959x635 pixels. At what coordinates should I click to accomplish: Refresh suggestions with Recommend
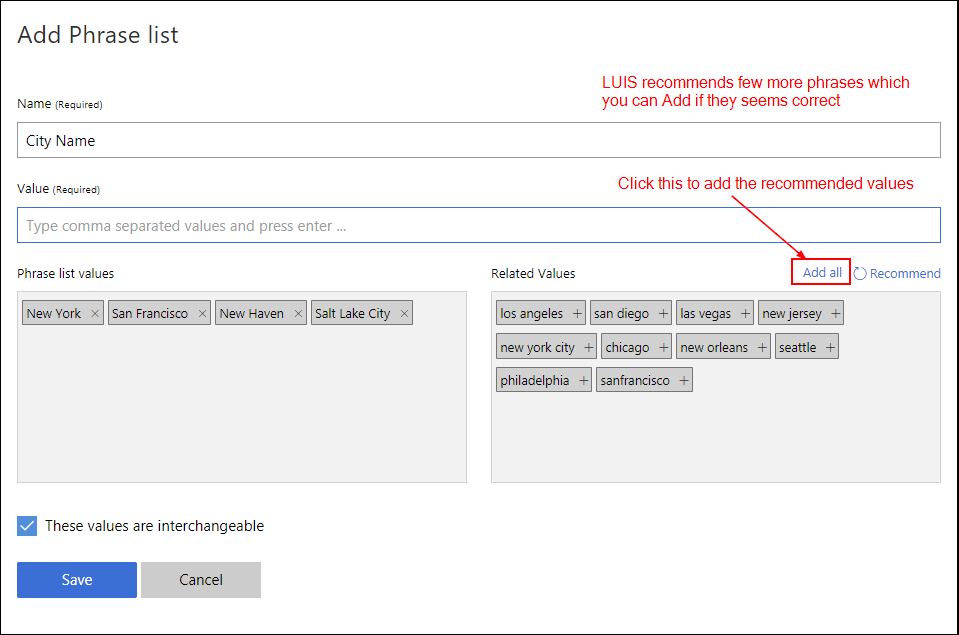897,274
